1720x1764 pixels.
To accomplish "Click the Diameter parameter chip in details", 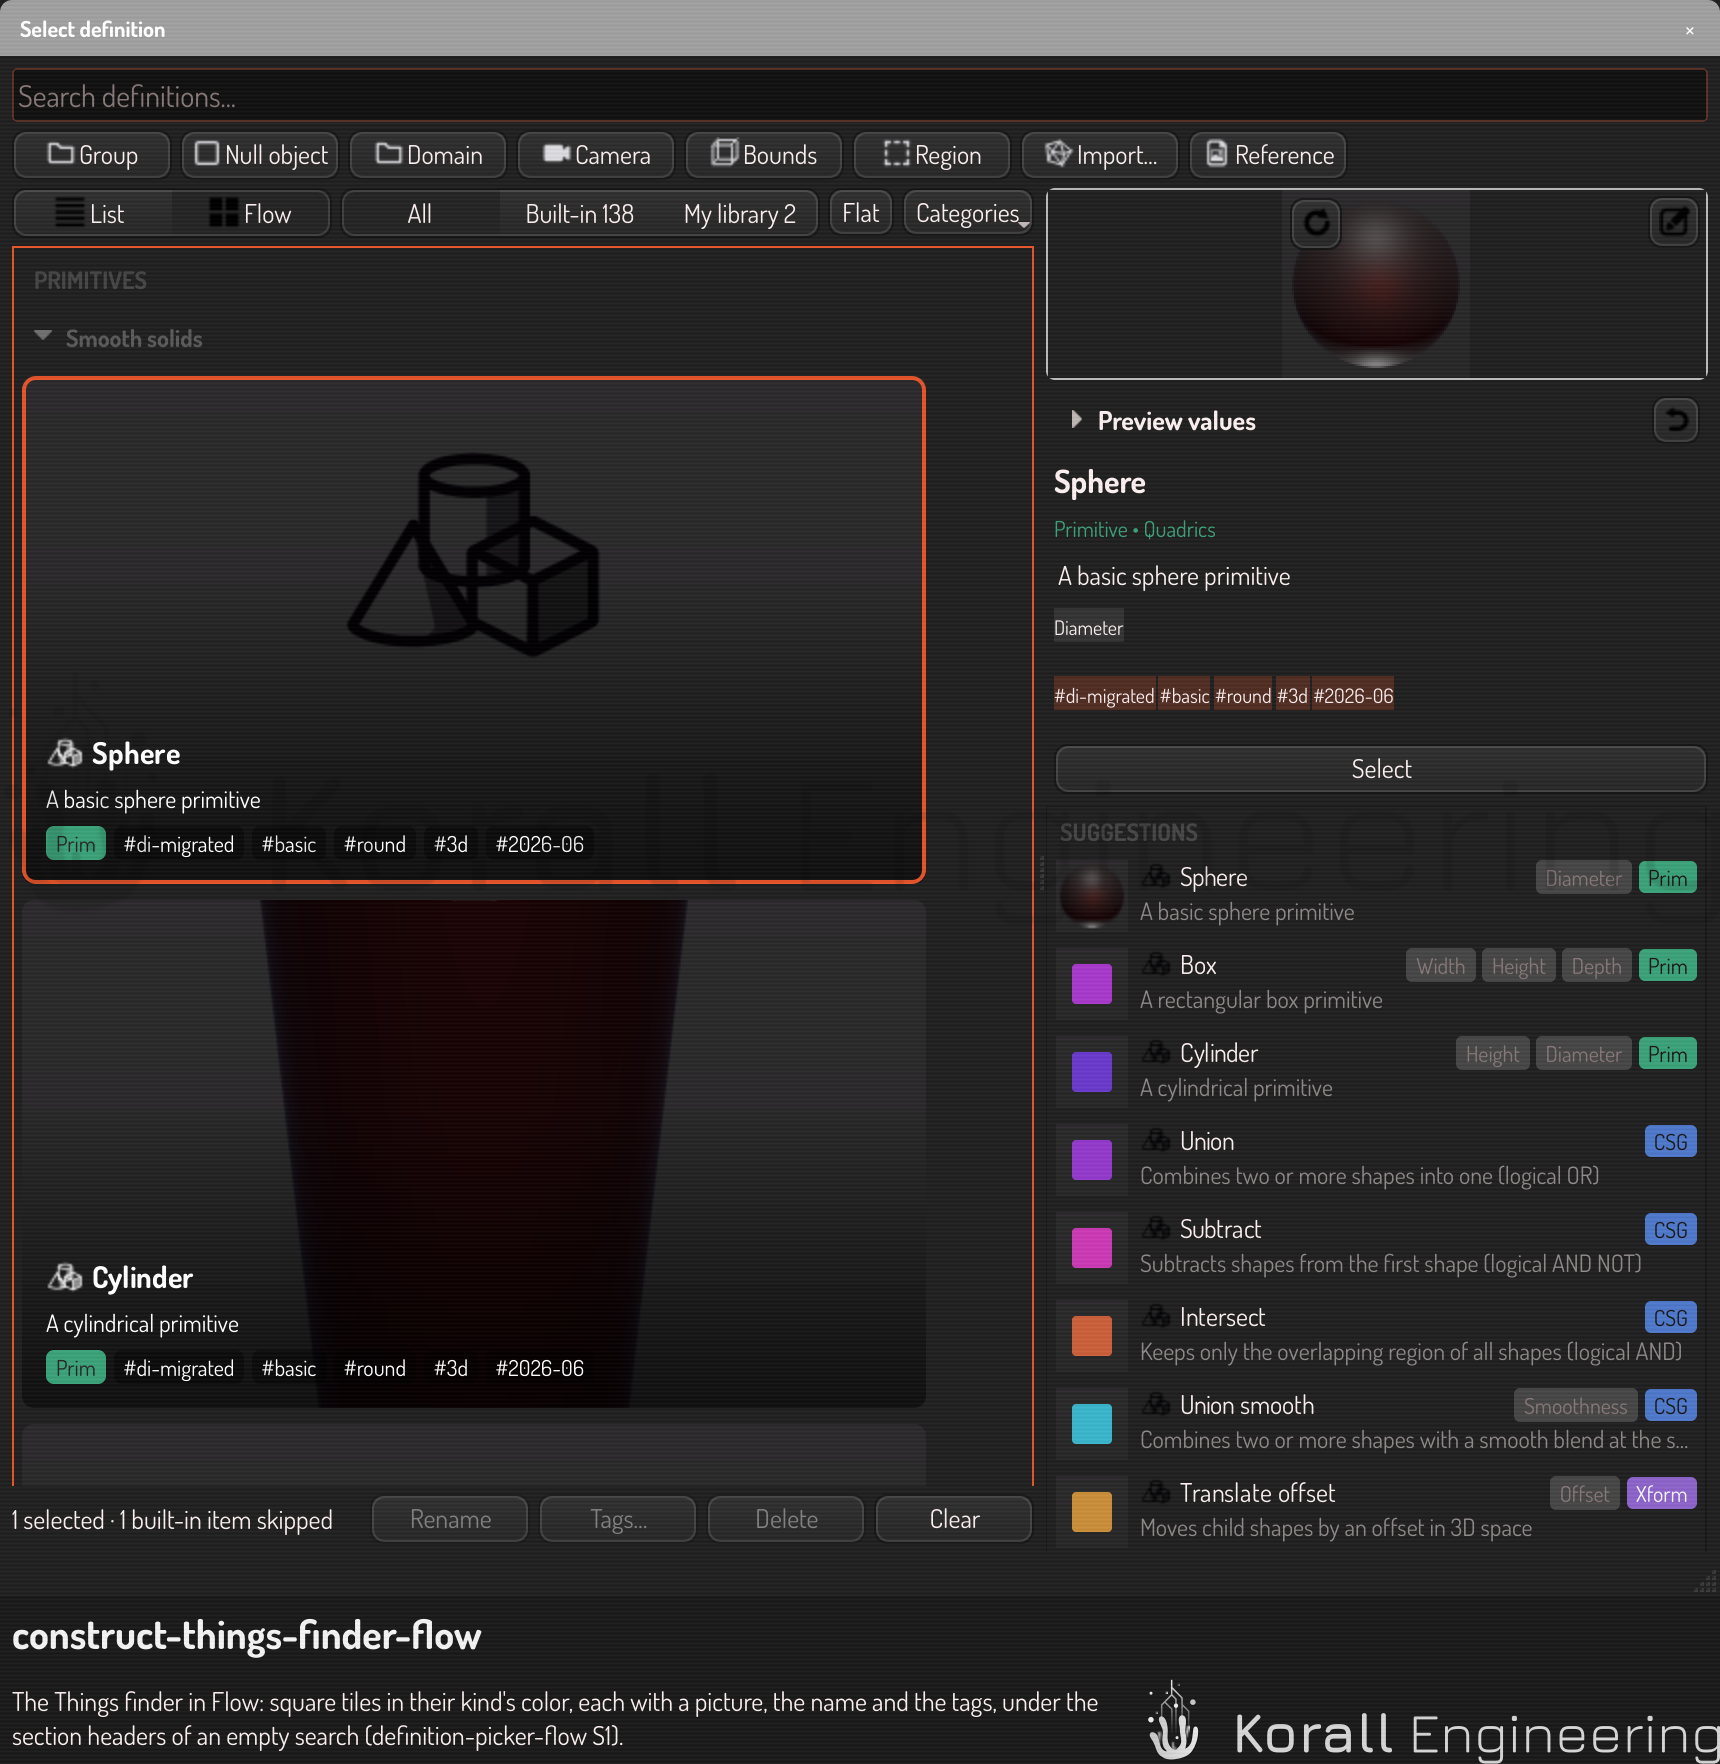I will (x=1088, y=628).
